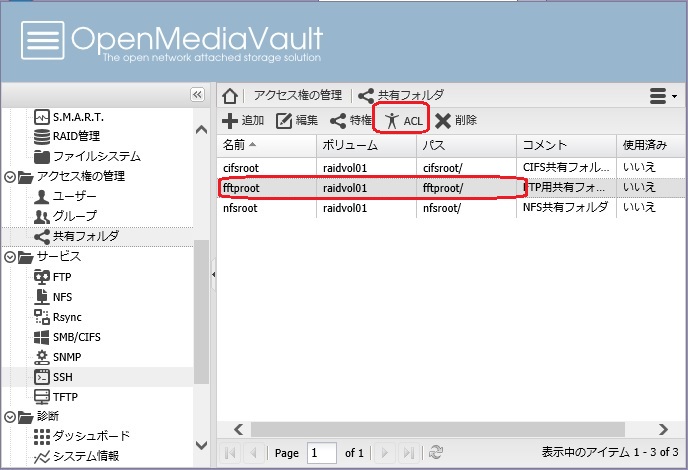This screenshot has width=688, height=470.
Task: Click the refresh icon in pager
Action: coord(436,452)
